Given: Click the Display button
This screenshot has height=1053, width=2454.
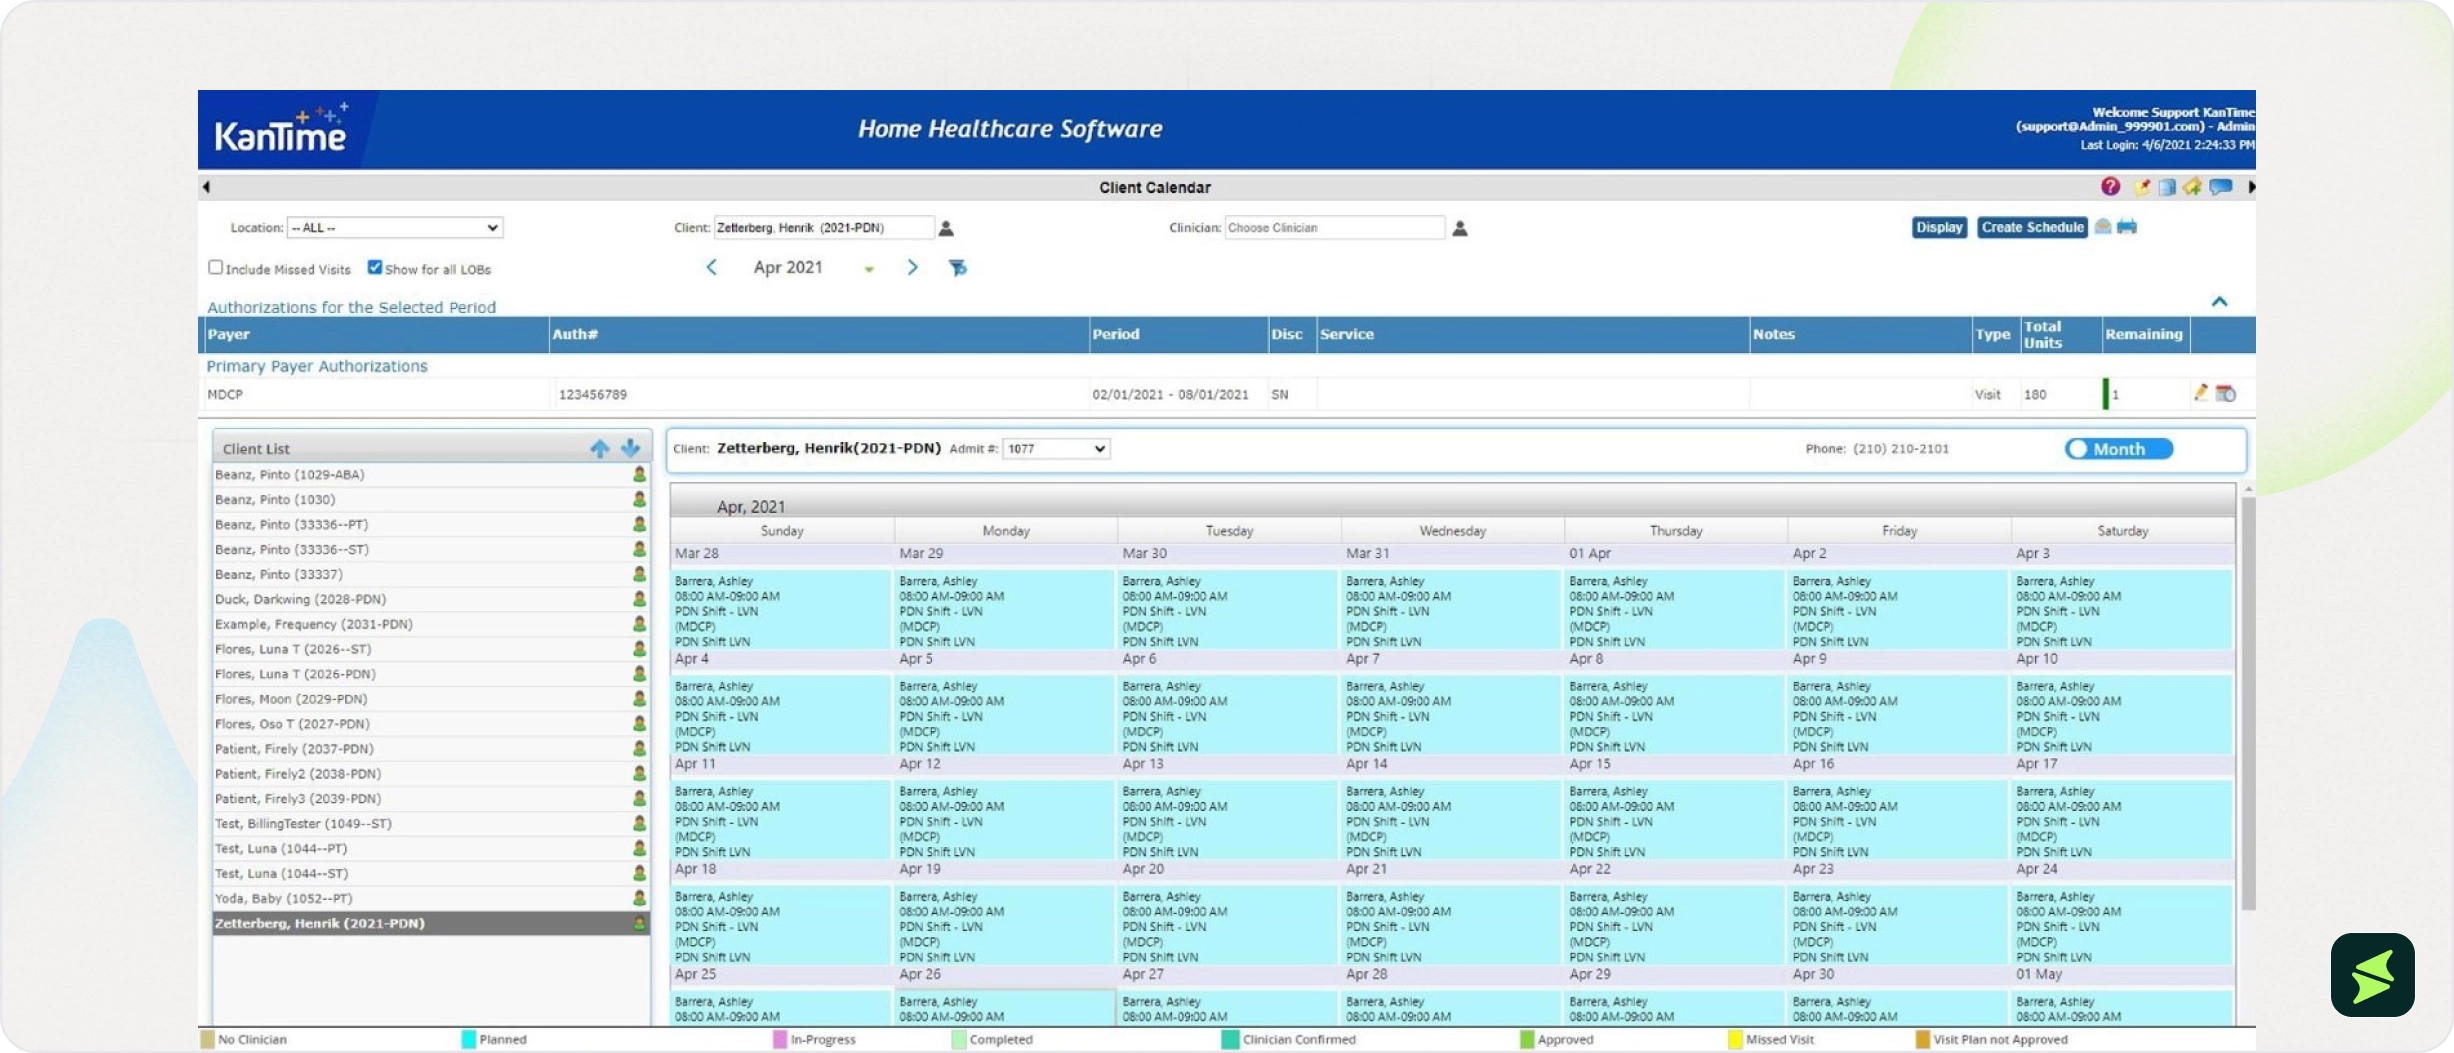Looking at the screenshot, I should pyautogui.click(x=1939, y=228).
